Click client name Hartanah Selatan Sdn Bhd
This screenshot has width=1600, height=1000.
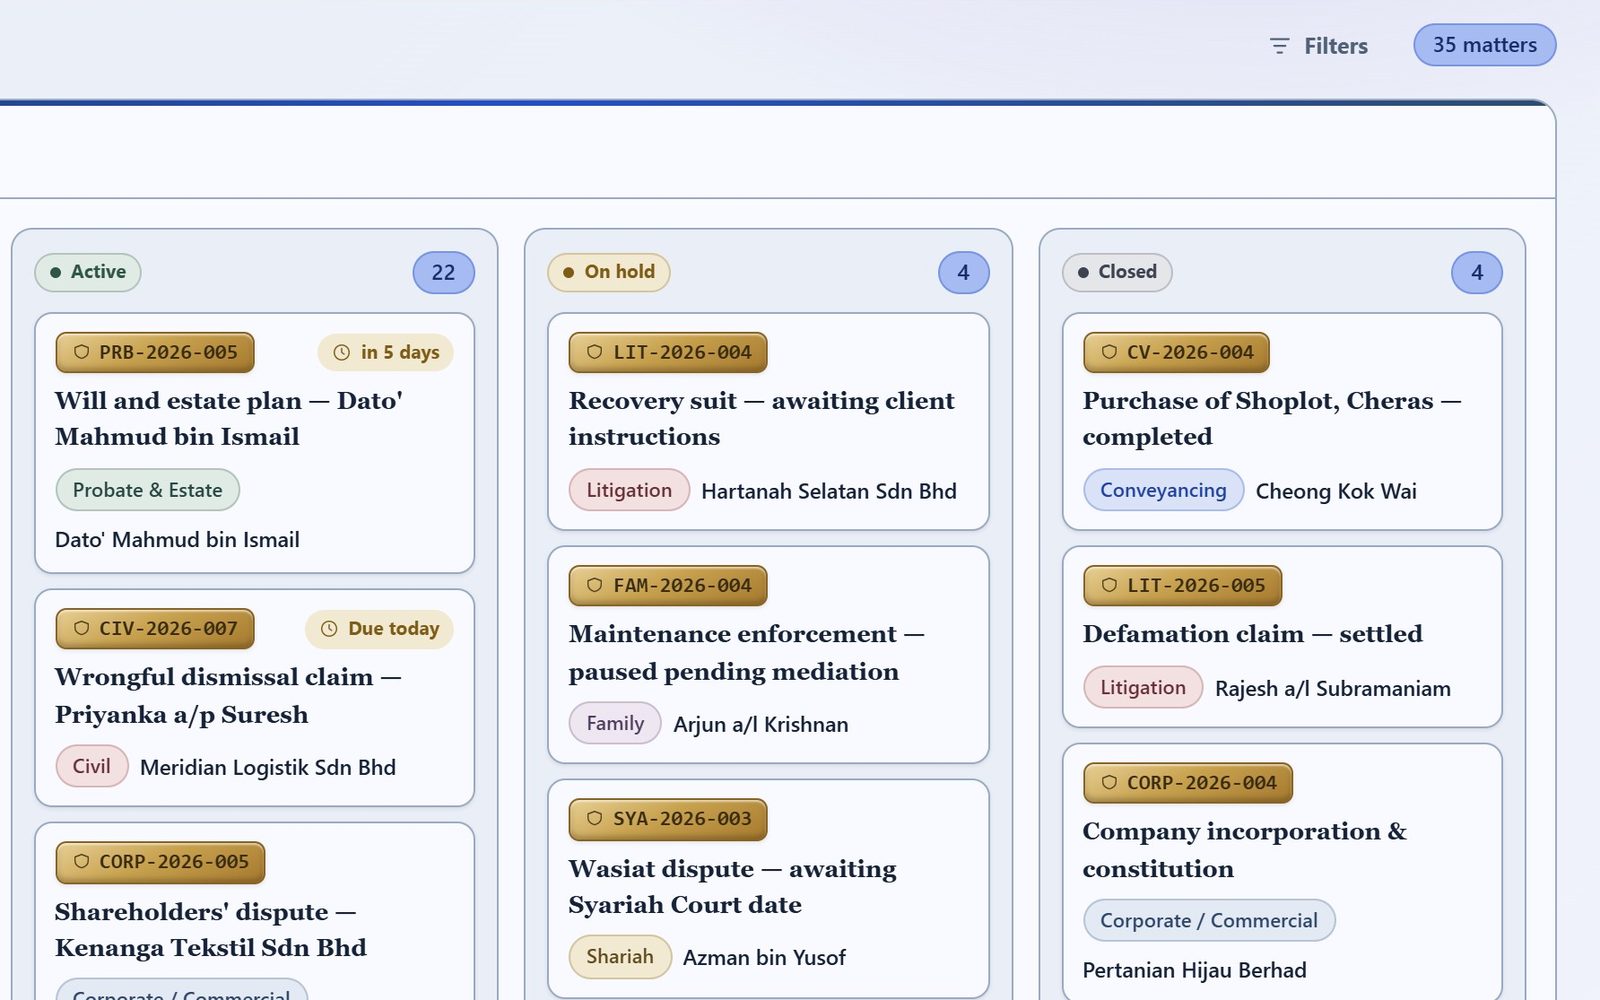point(829,491)
